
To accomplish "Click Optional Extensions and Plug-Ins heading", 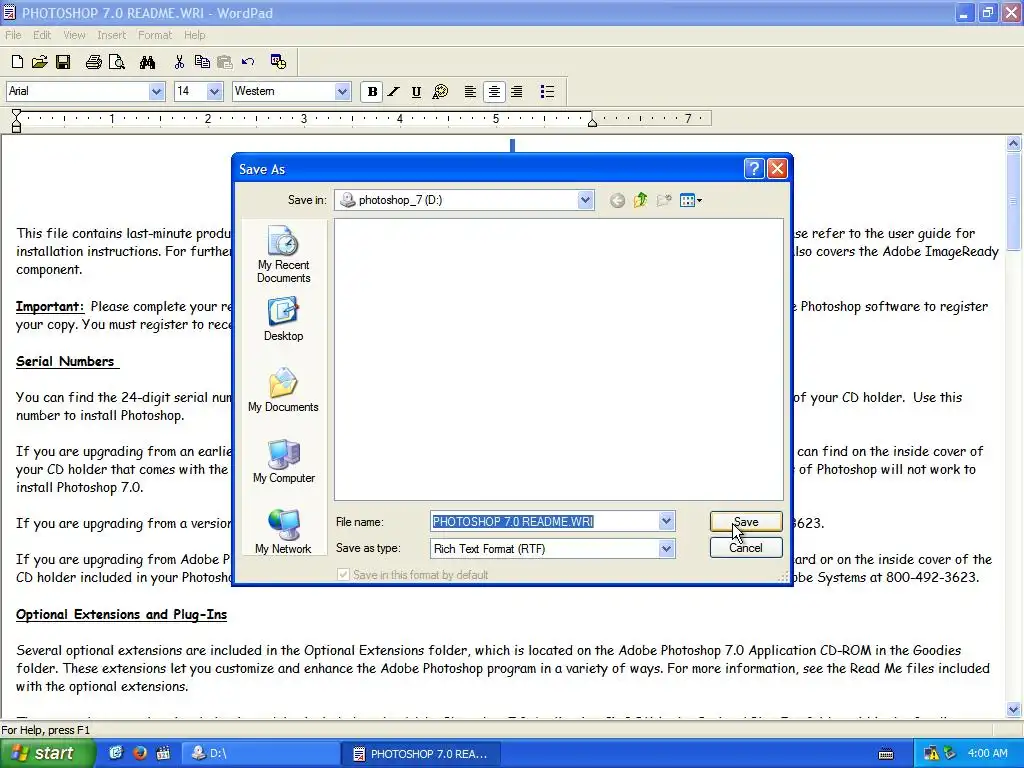I will pyautogui.click(x=121, y=615).
